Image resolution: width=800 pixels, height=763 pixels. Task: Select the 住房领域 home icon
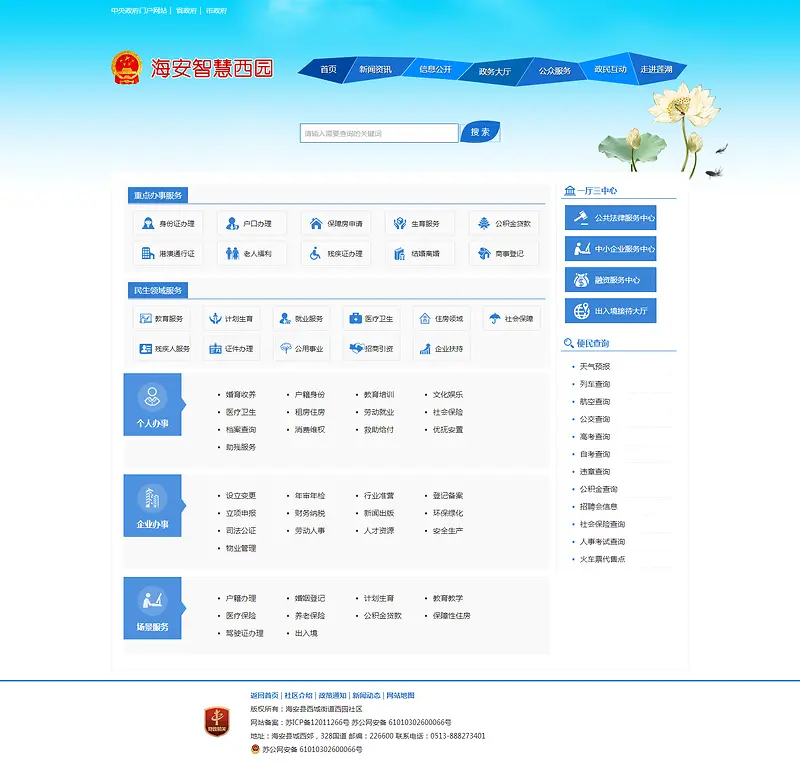coord(425,318)
